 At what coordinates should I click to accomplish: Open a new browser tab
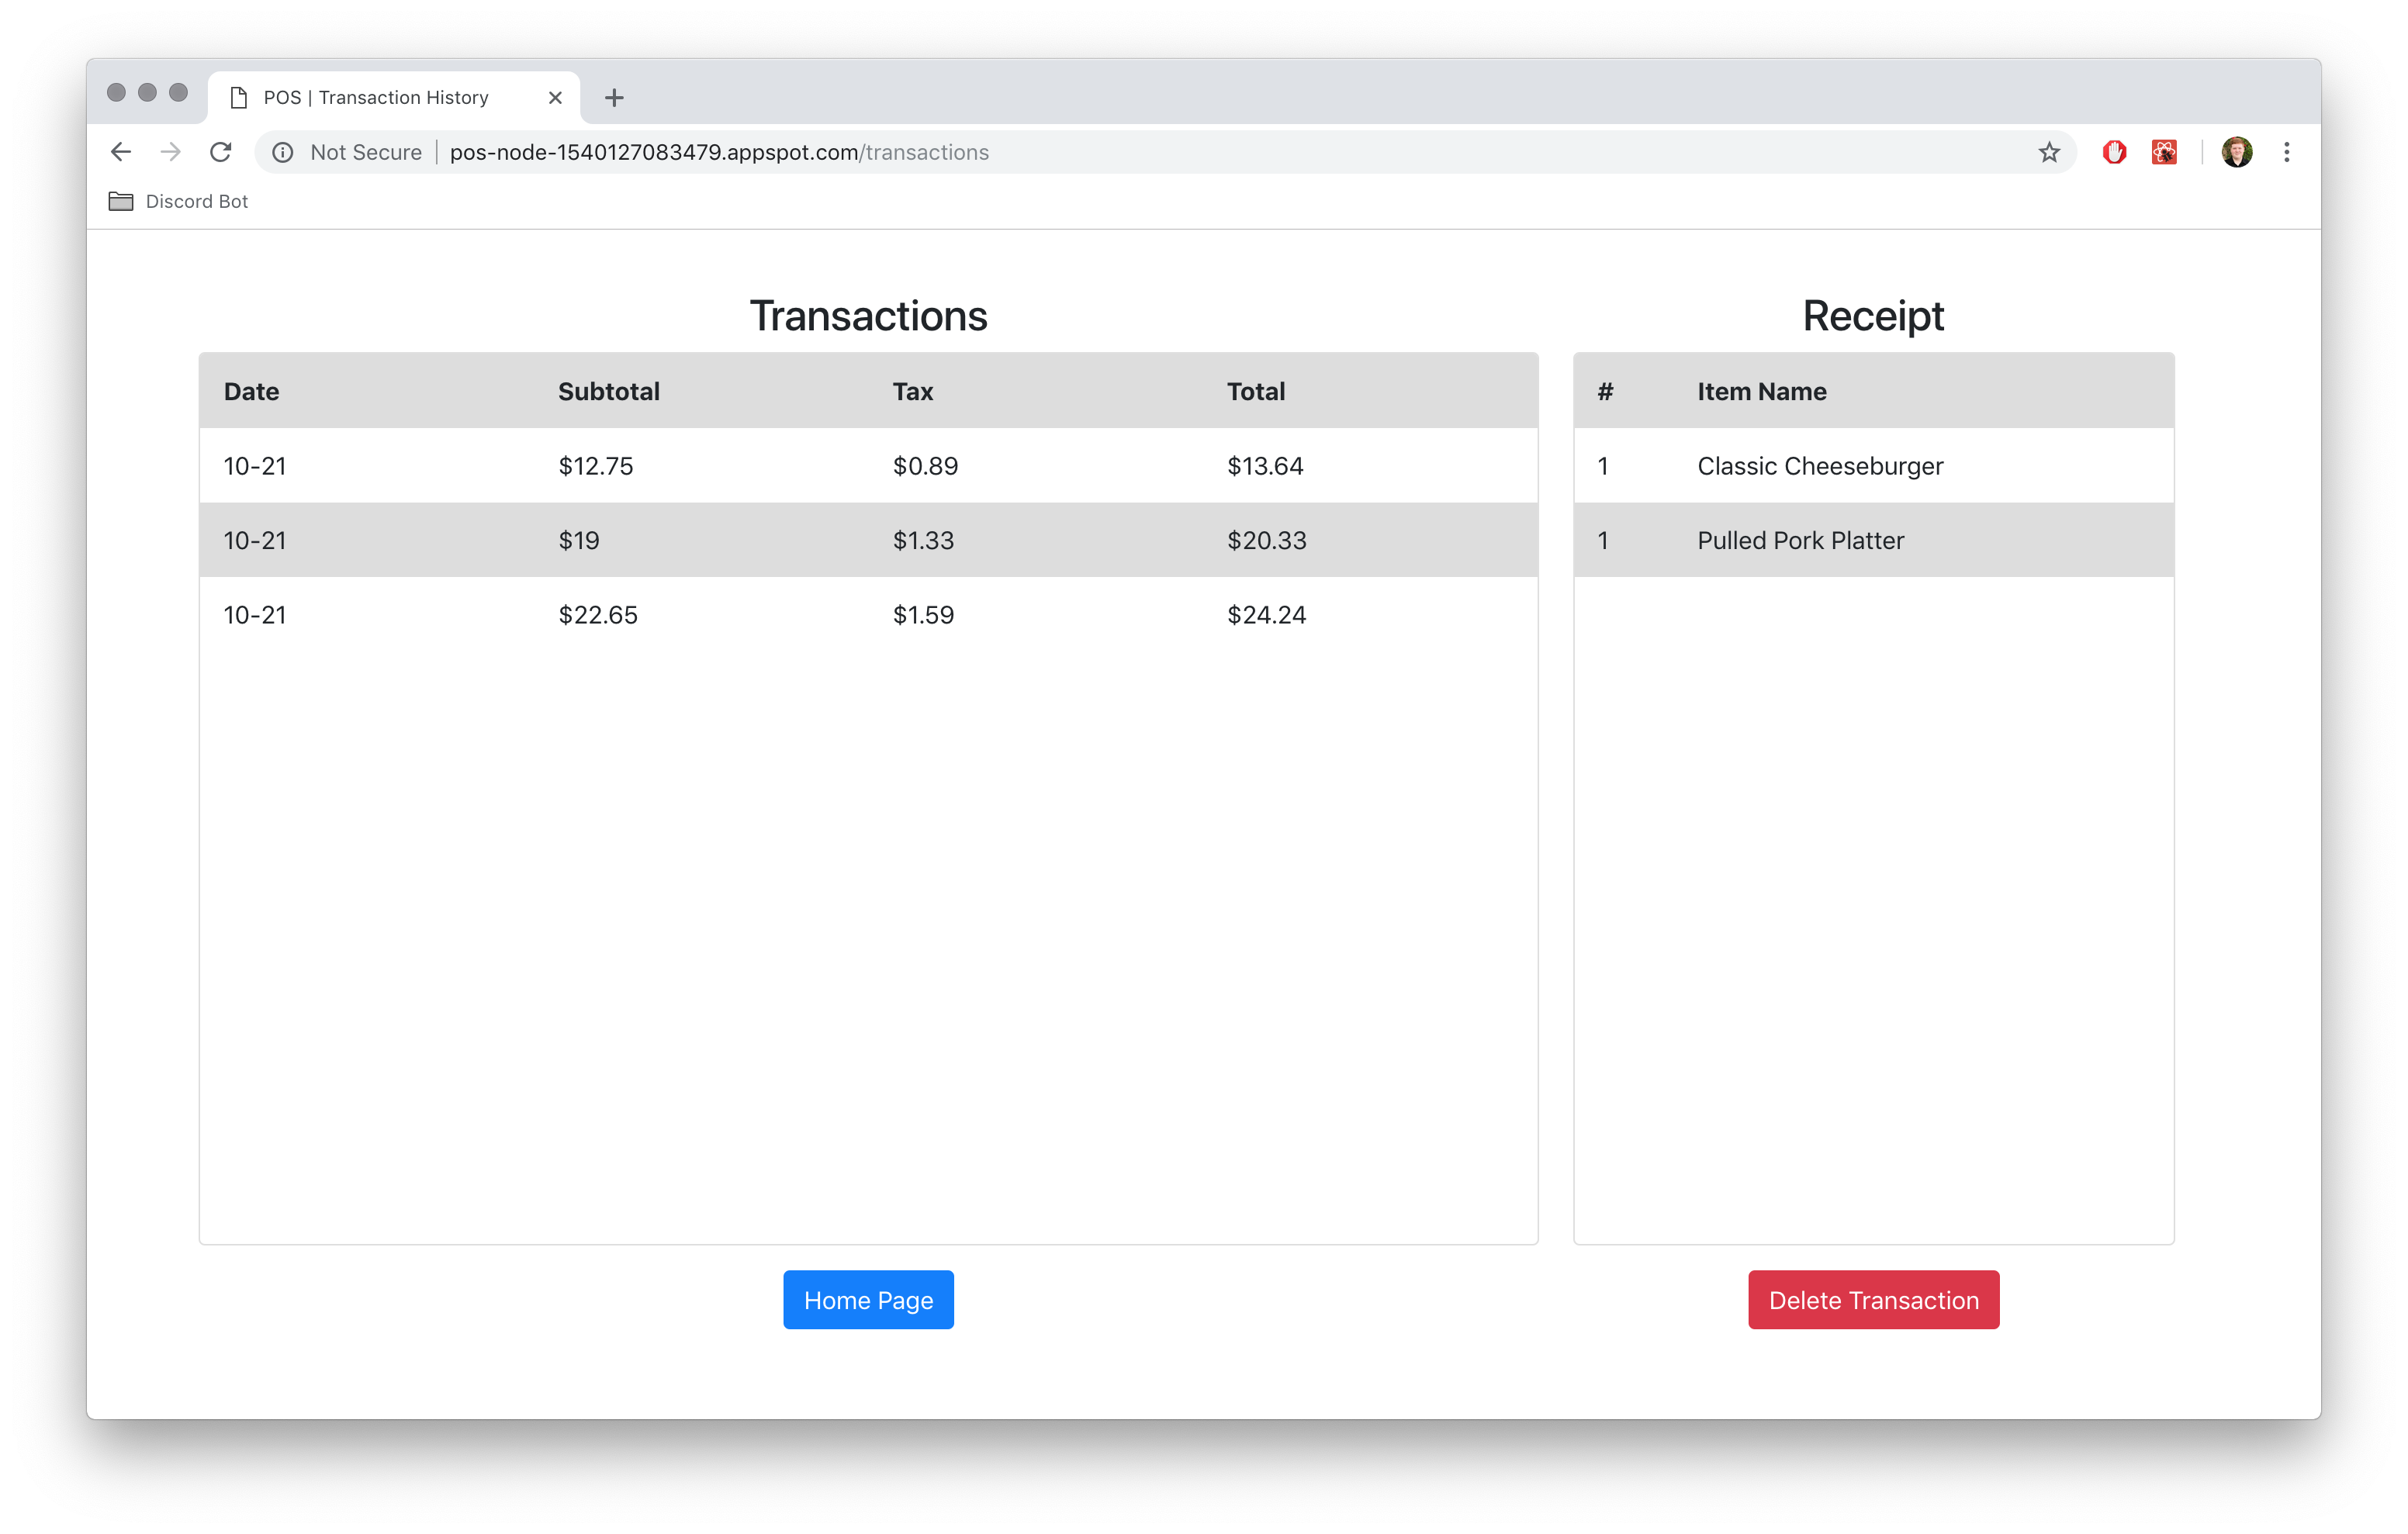[614, 98]
